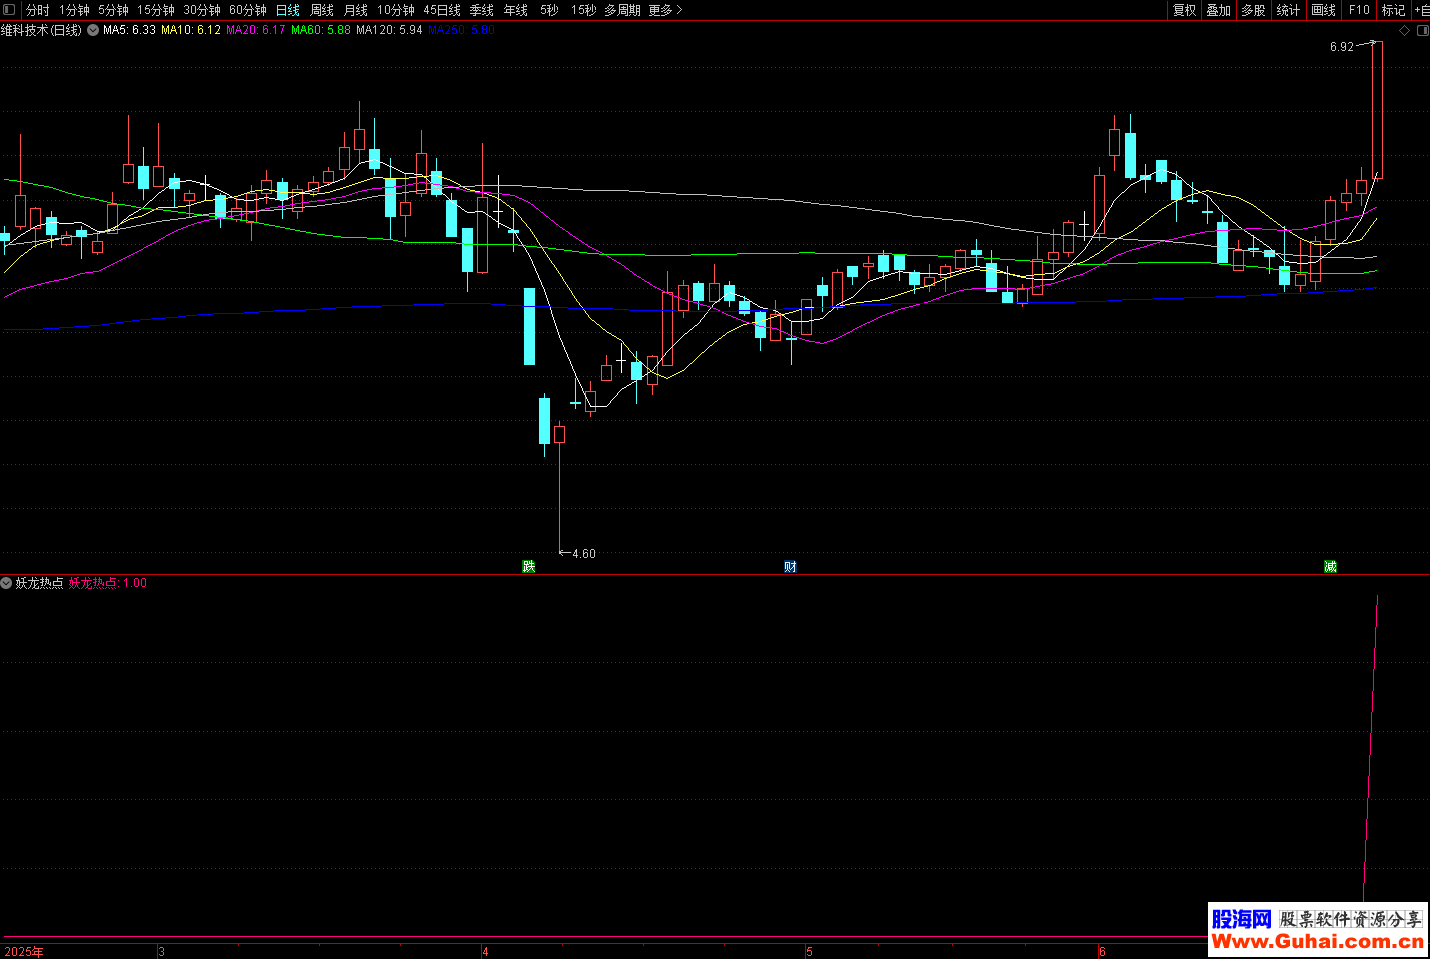Select the 日线 daily chart tab
This screenshot has width=1430, height=959.
click(x=288, y=10)
